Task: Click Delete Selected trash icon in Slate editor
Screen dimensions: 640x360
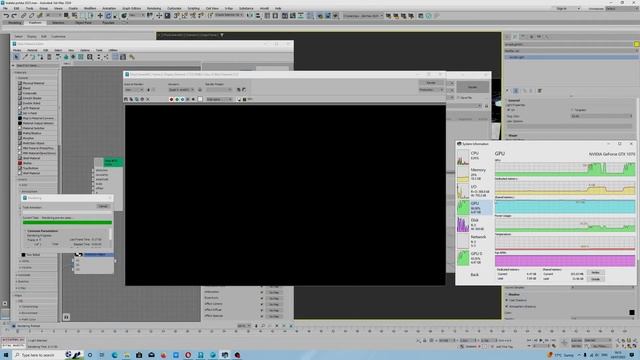Action: (49, 57)
